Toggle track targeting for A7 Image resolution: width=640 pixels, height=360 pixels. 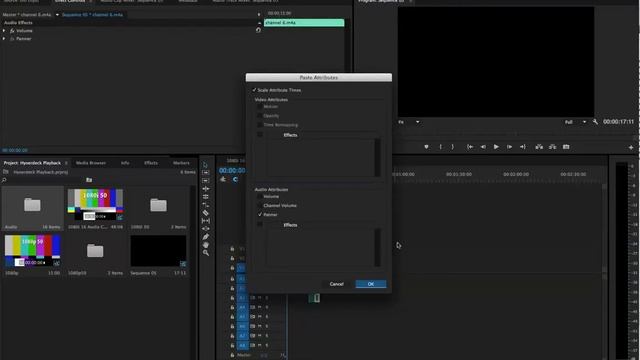(x=242, y=336)
